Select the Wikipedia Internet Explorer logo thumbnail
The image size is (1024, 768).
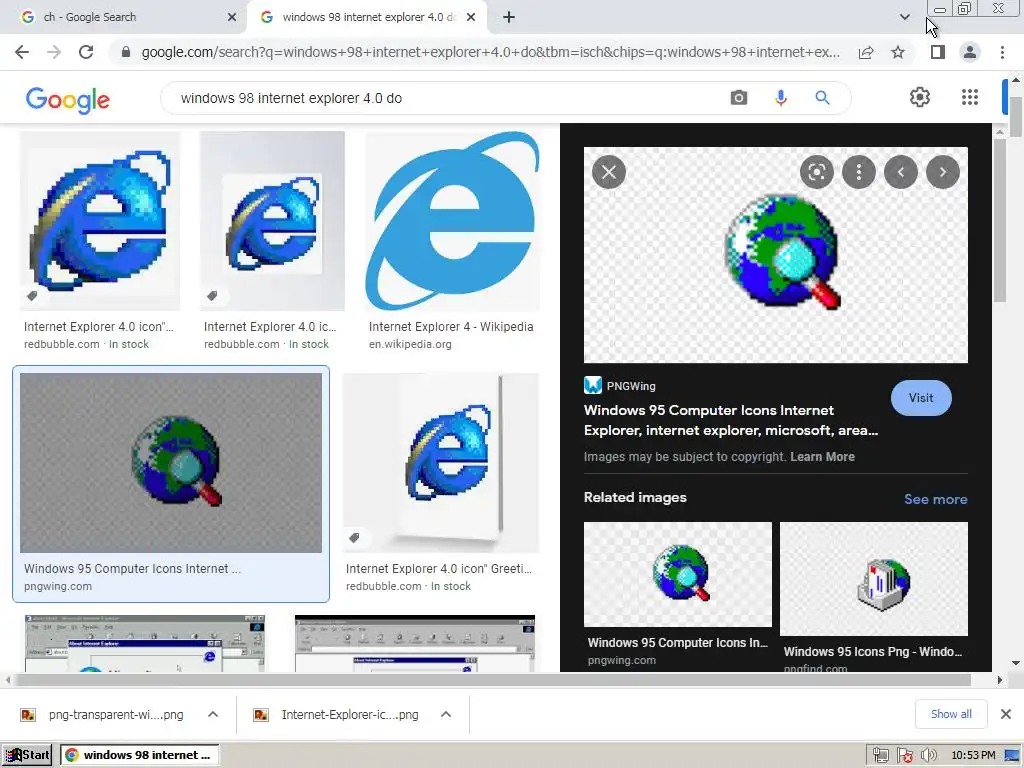[x=452, y=221]
